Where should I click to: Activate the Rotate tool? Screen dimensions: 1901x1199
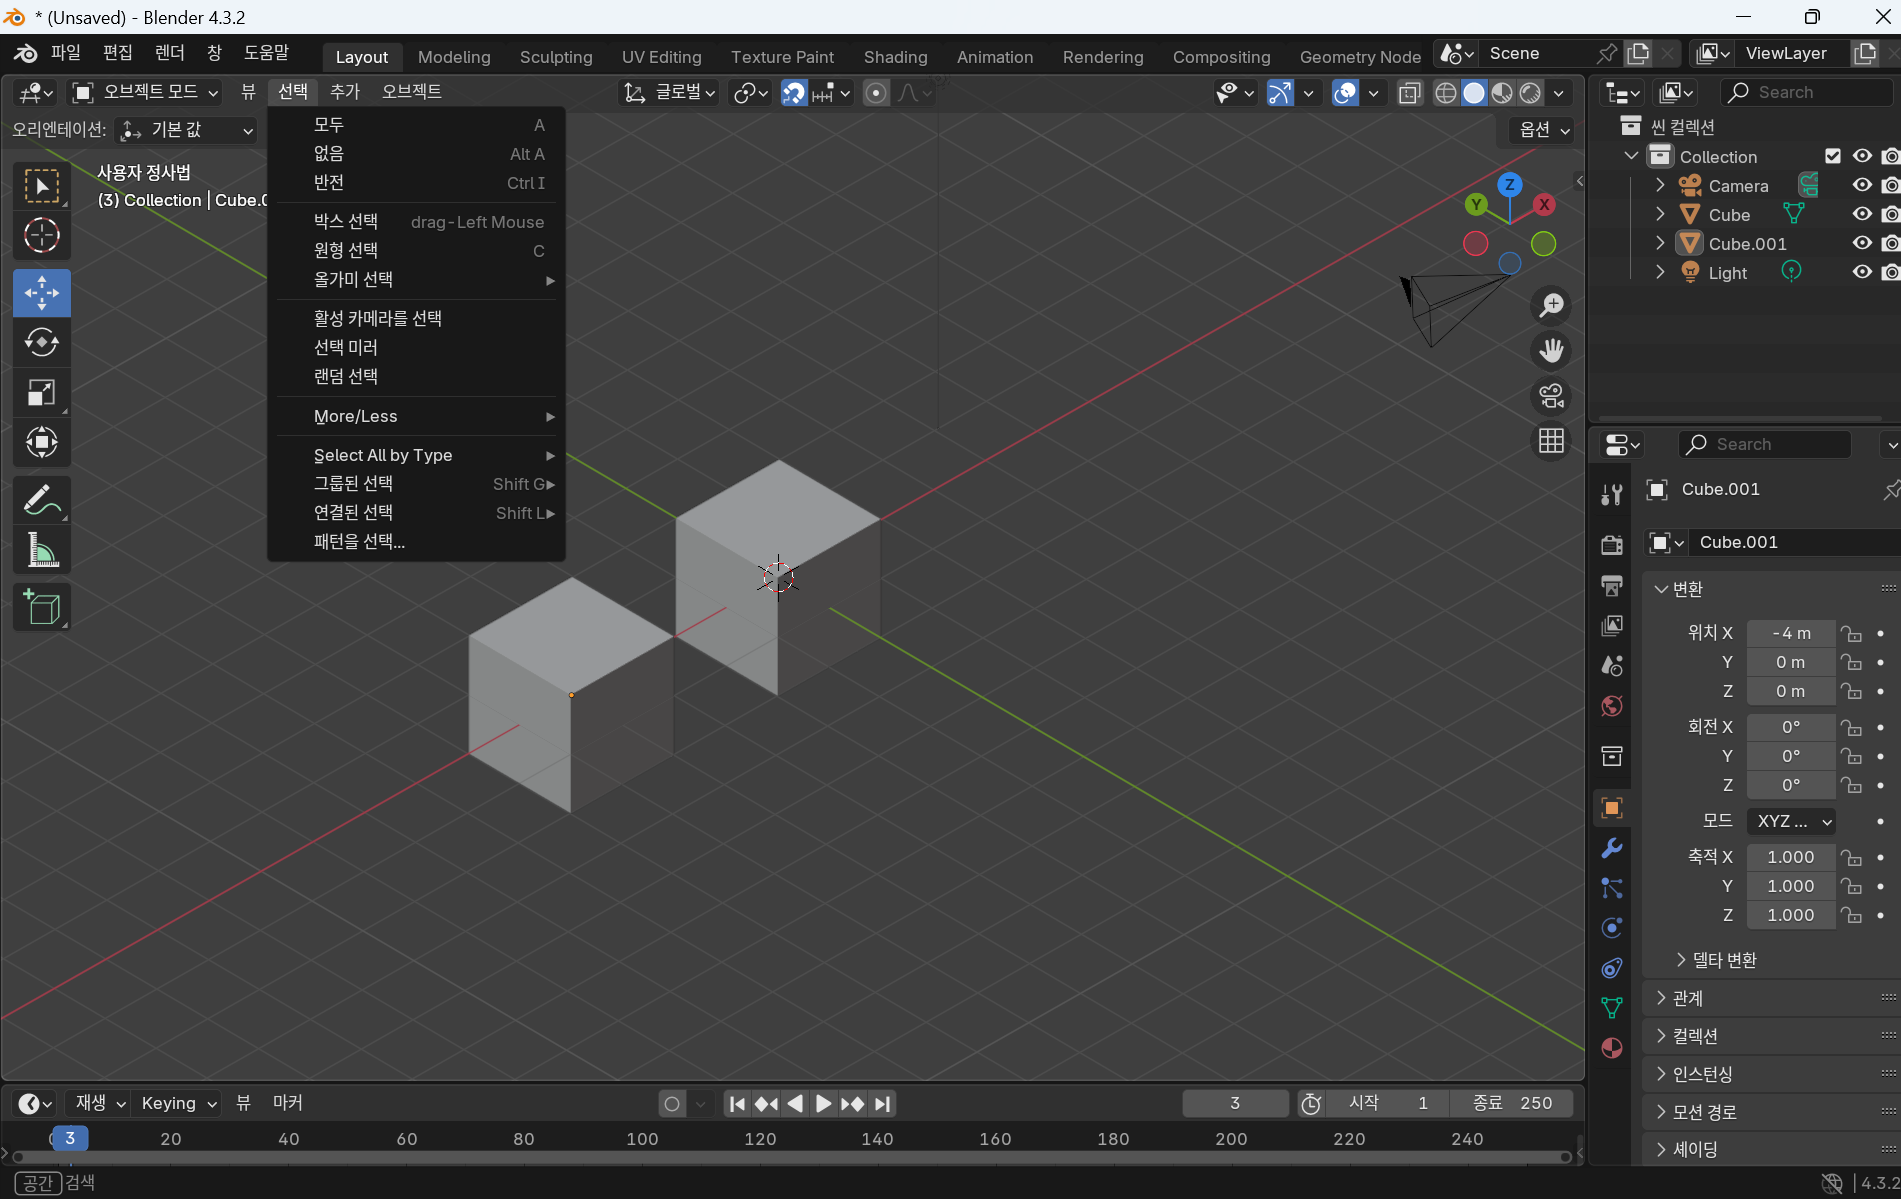pyautogui.click(x=41, y=342)
